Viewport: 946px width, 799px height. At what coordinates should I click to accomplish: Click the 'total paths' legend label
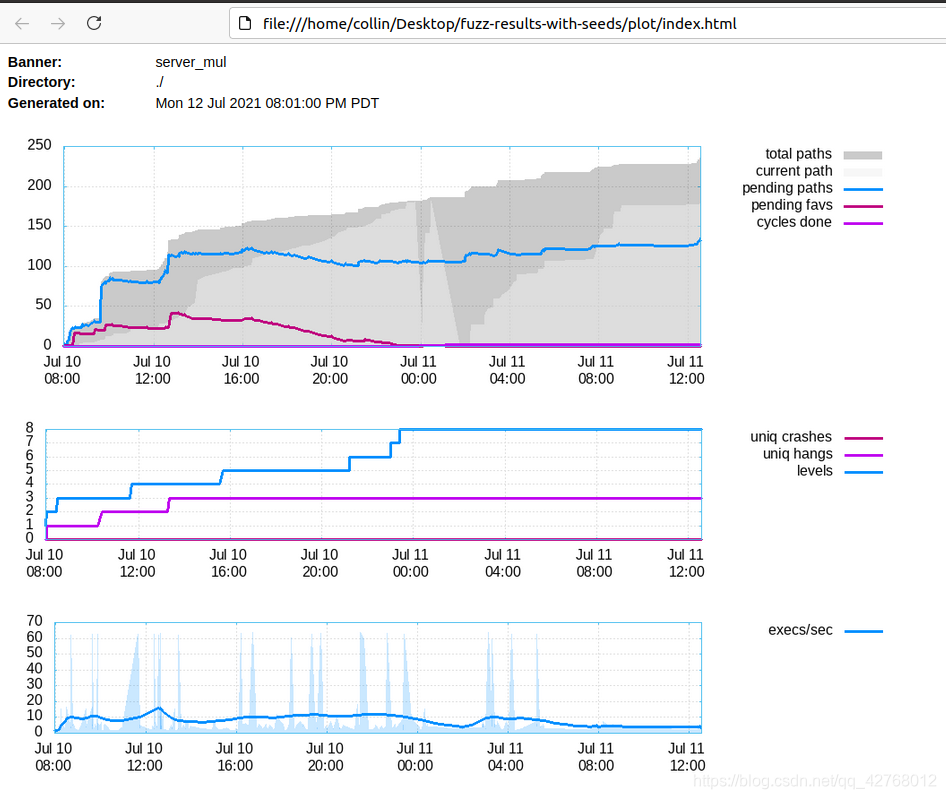pos(798,154)
